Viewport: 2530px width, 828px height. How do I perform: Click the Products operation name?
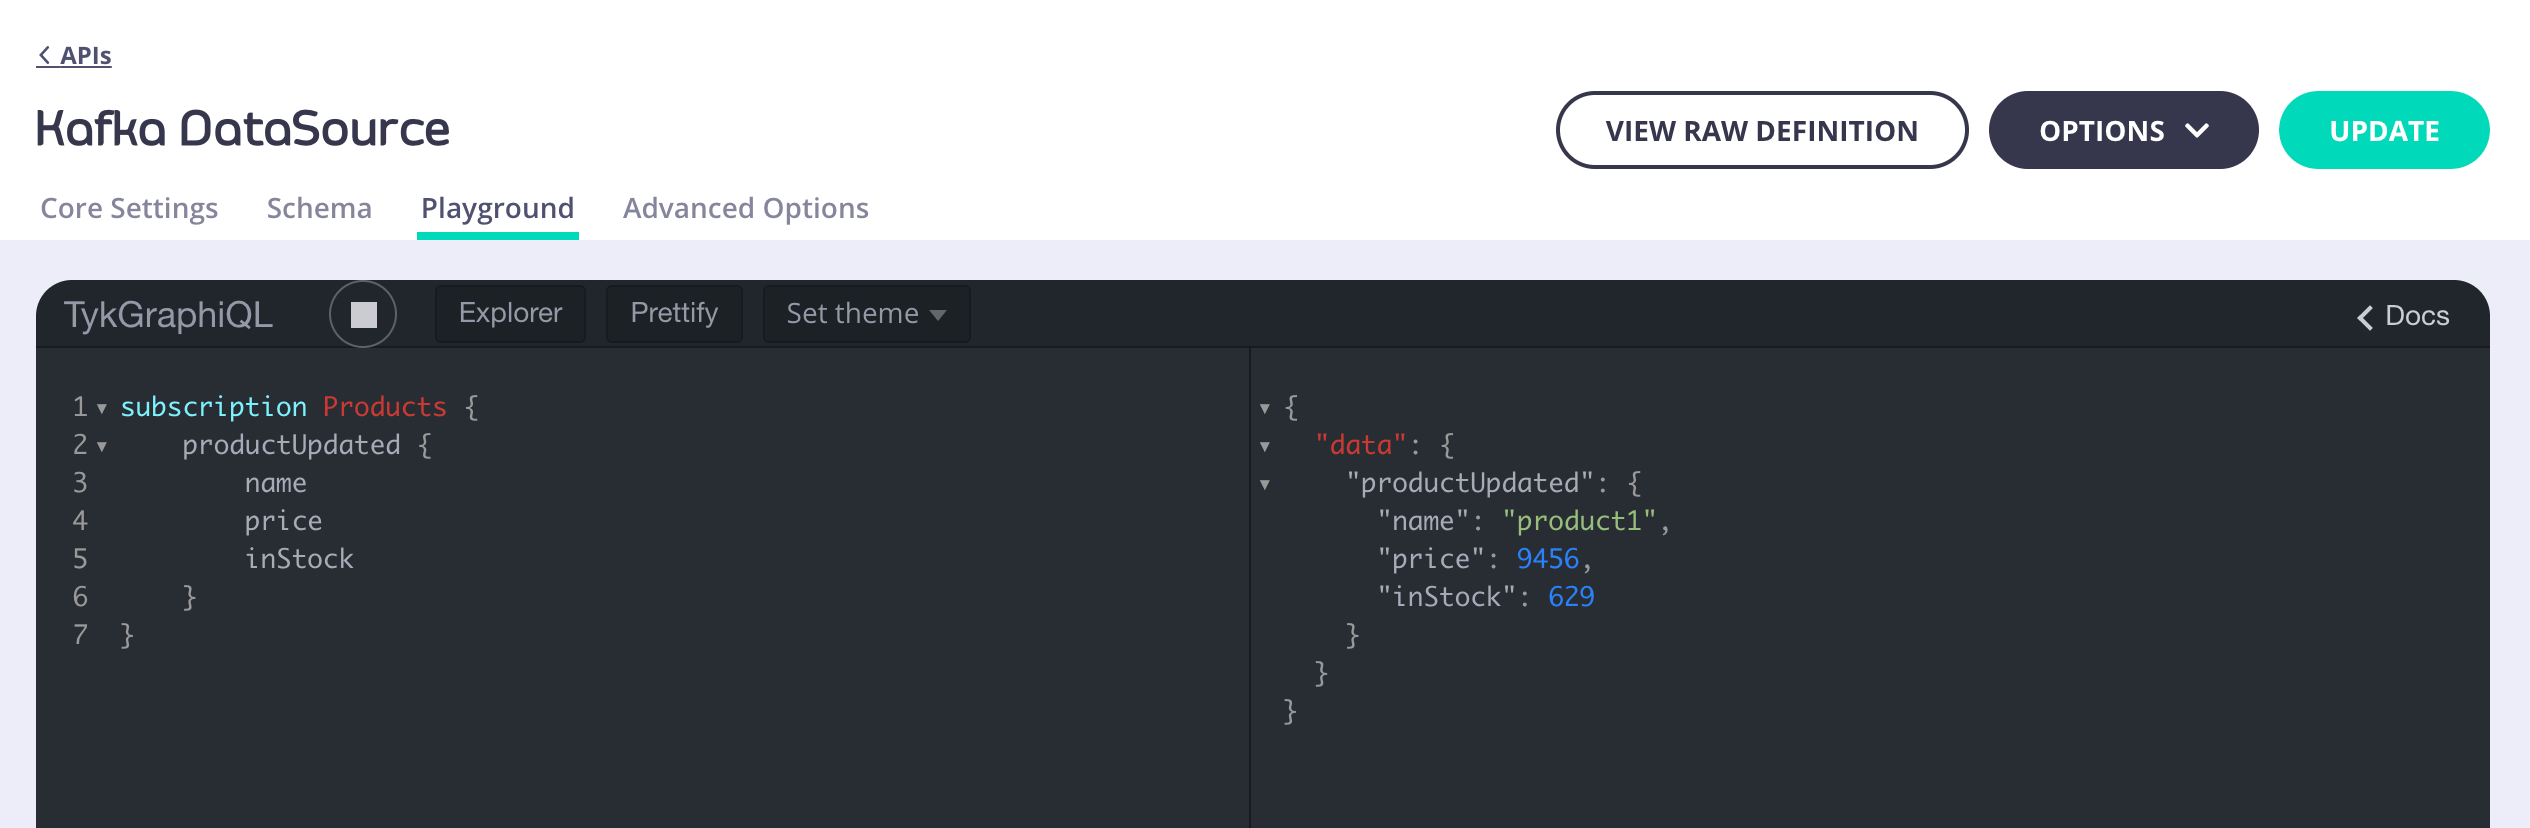click(384, 407)
